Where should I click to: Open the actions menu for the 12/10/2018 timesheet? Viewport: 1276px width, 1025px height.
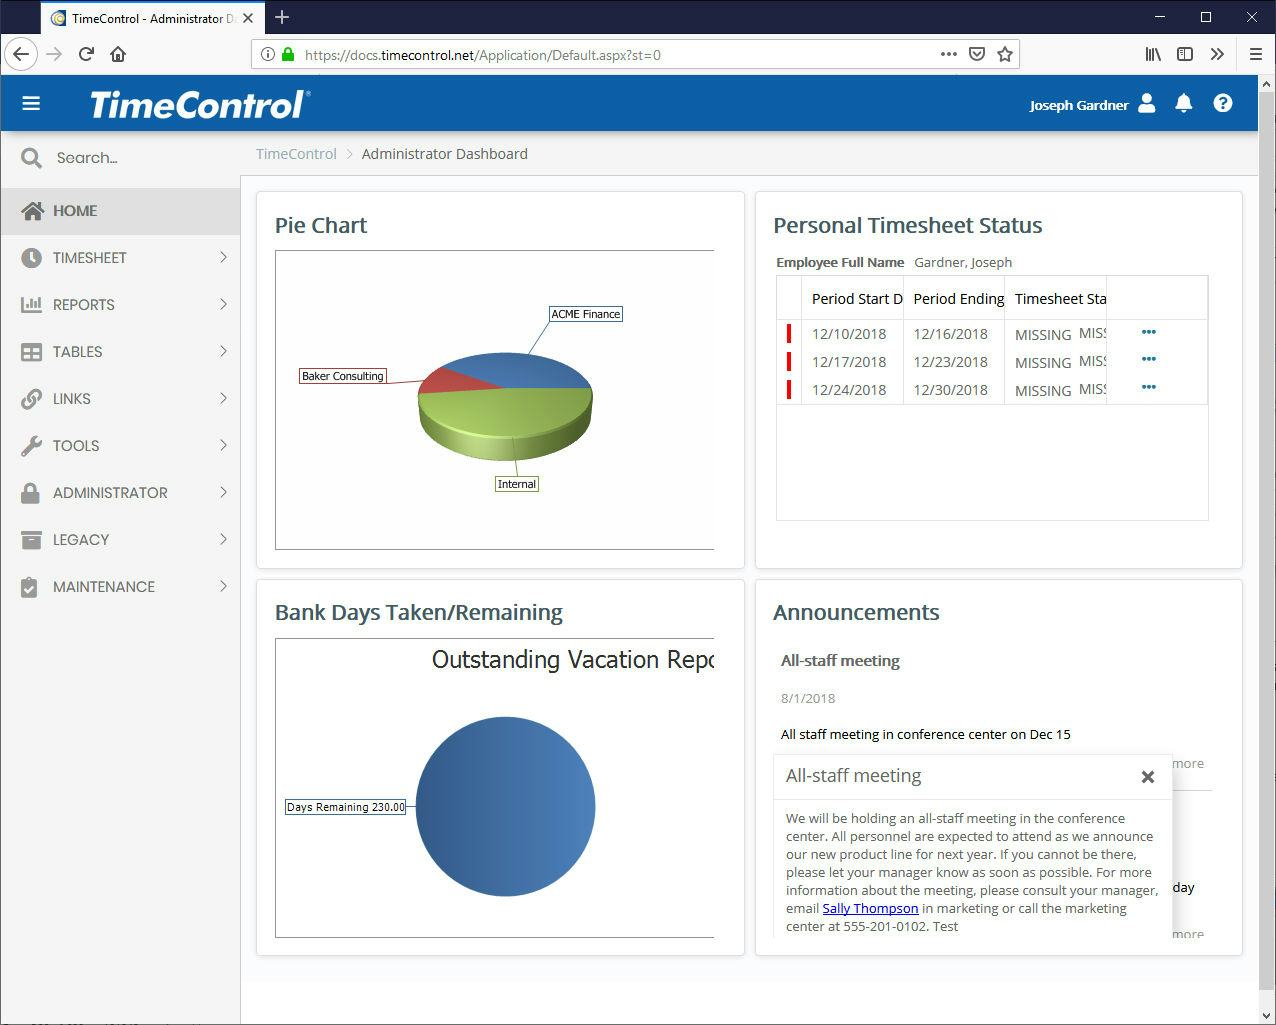[1149, 331]
